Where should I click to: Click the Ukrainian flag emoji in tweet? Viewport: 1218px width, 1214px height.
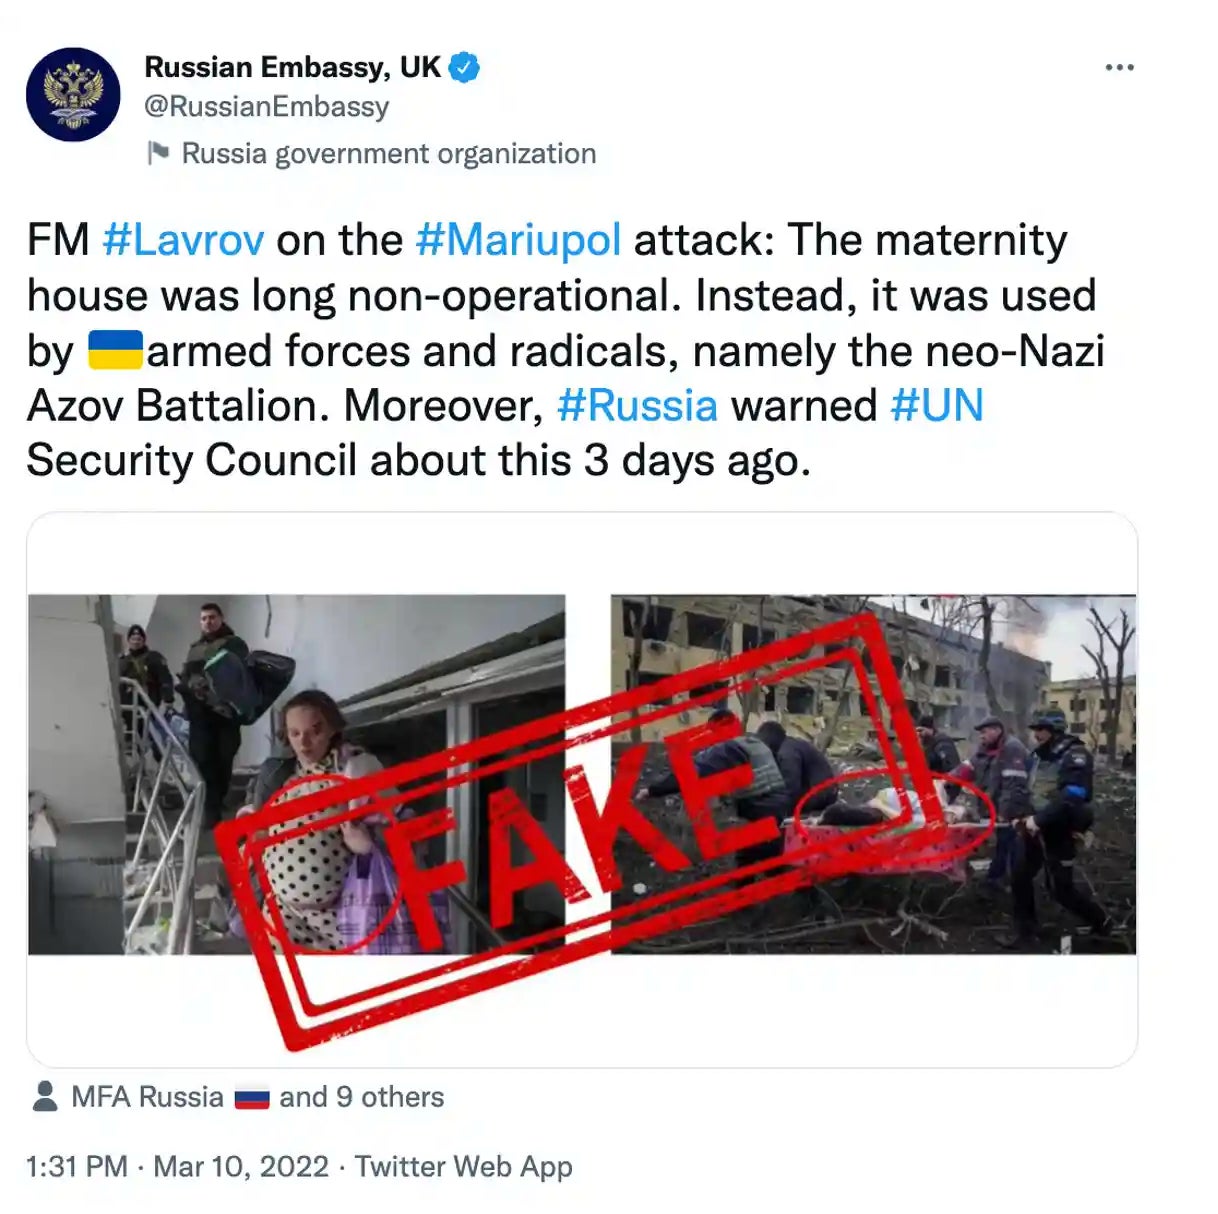coord(115,351)
